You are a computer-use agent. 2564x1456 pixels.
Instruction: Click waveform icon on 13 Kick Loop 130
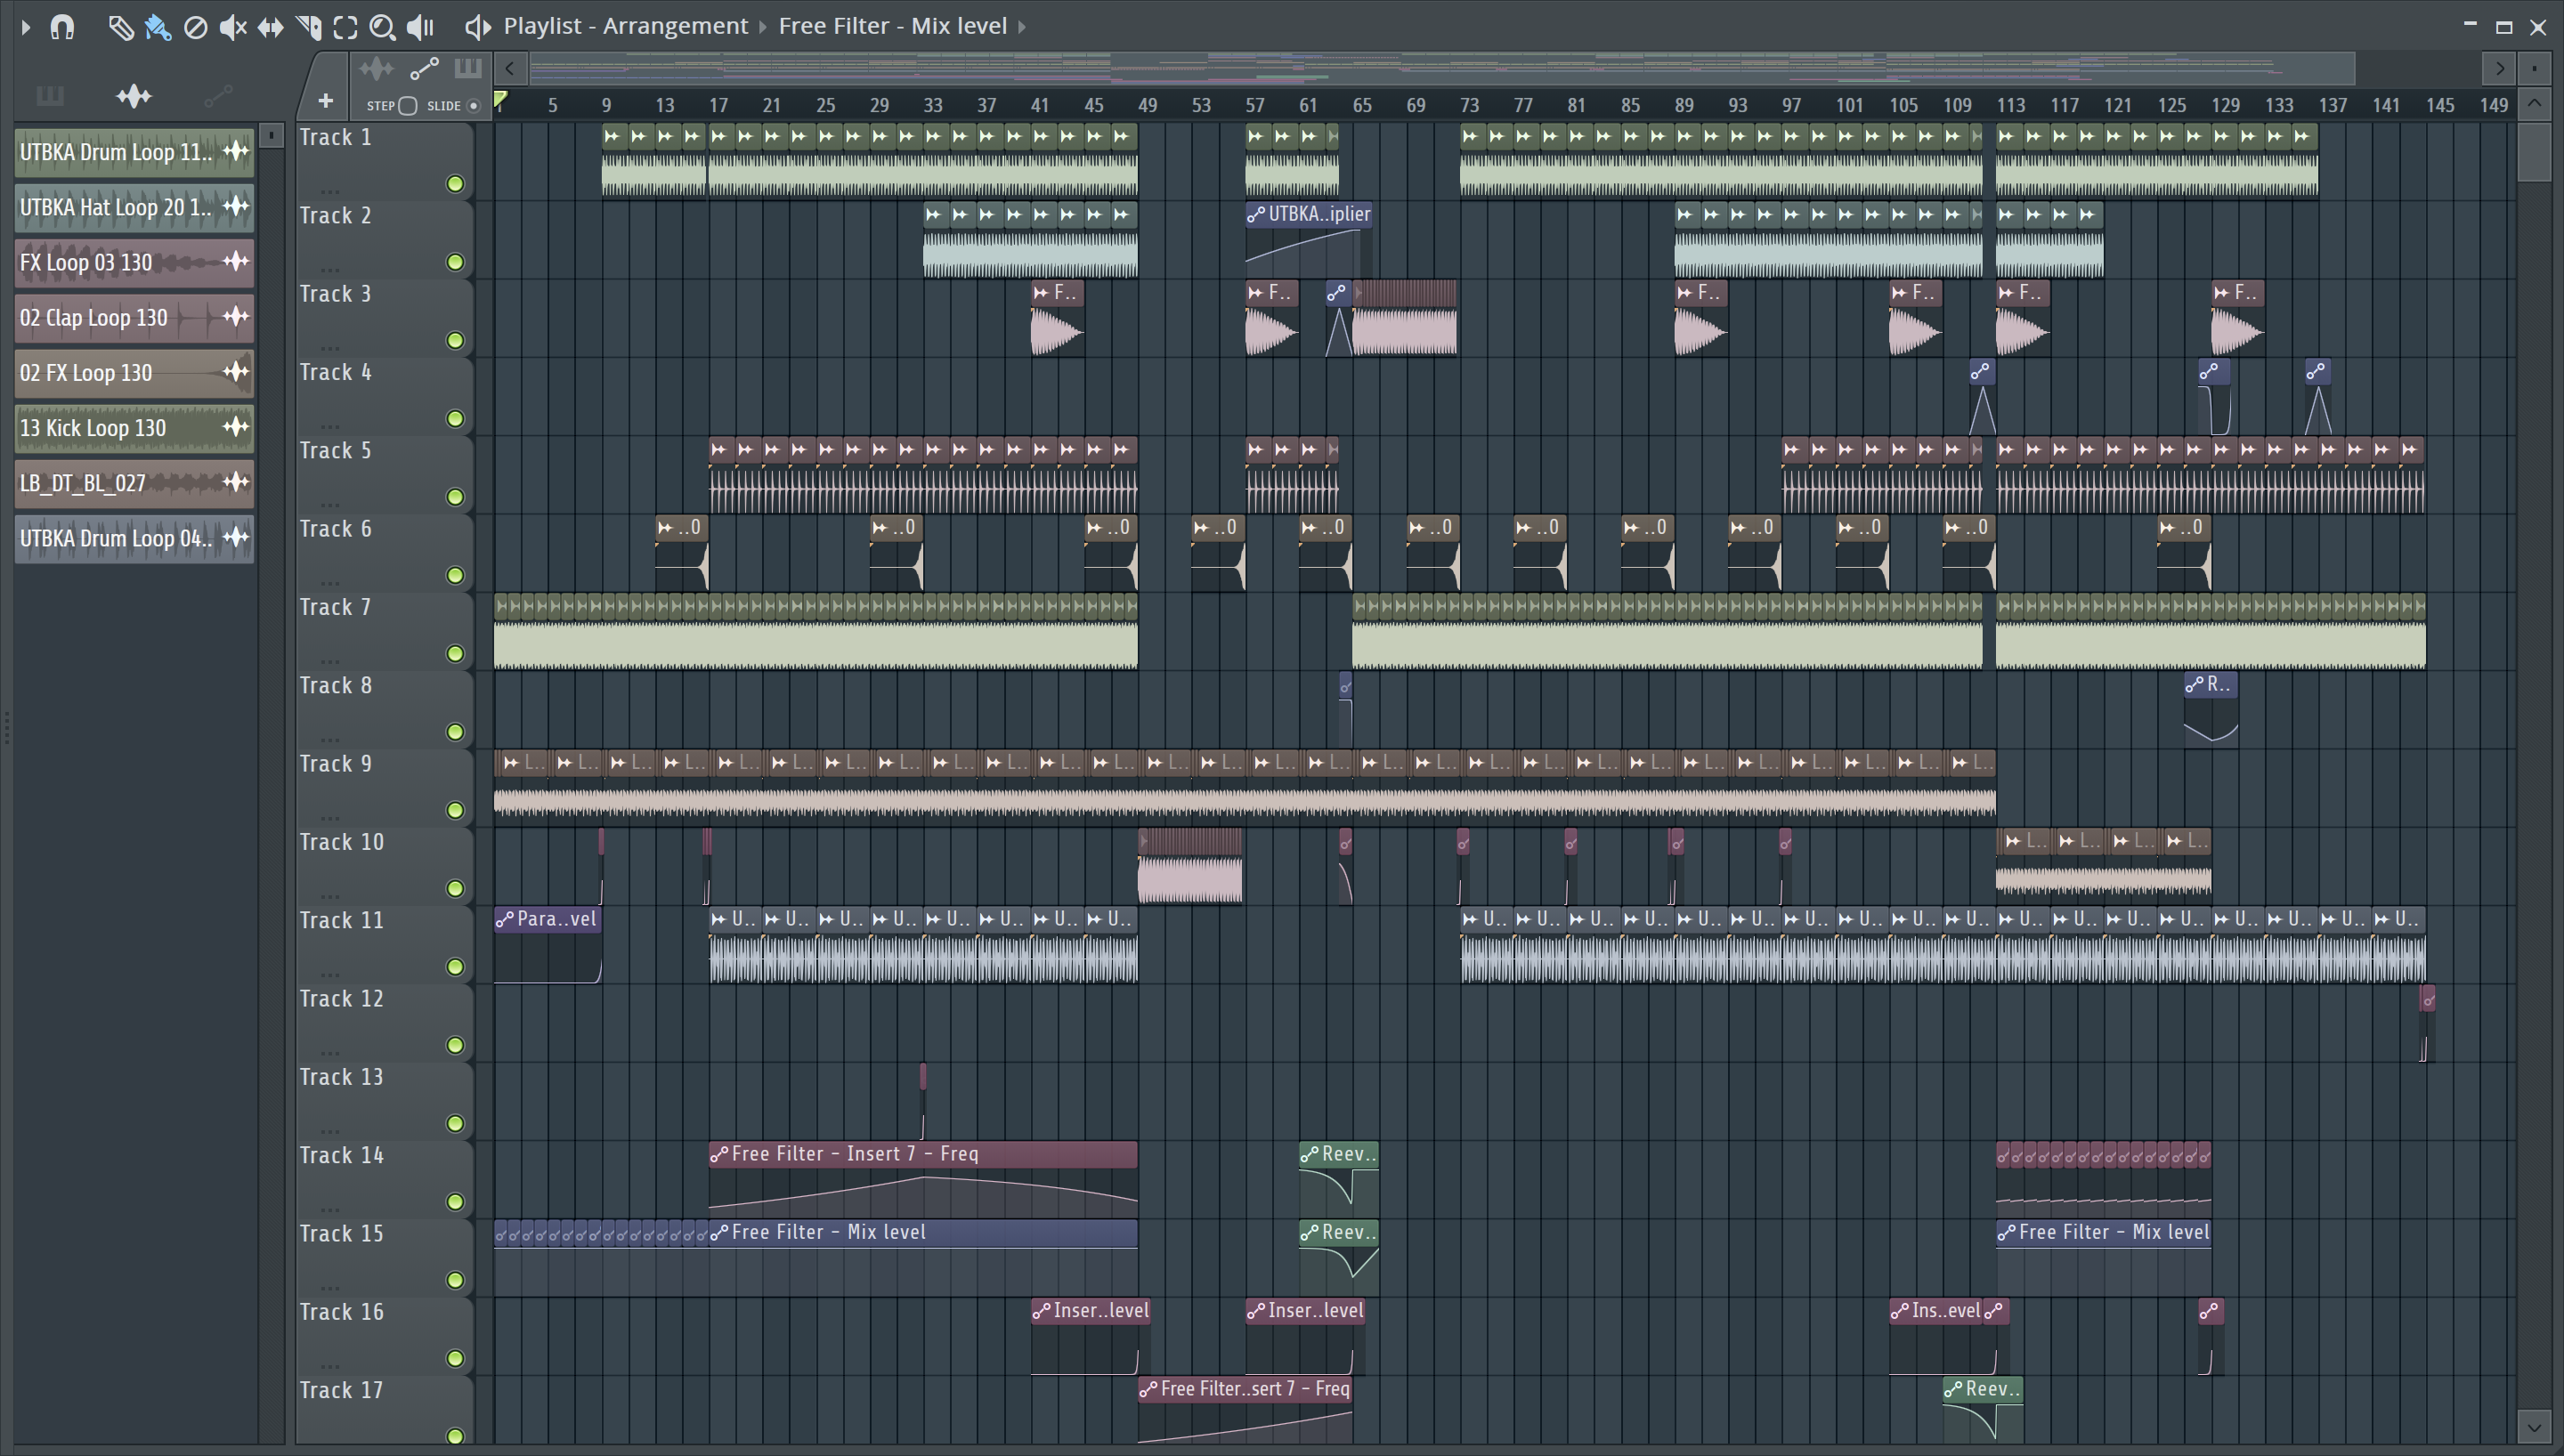pyautogui.click(x=236, y=426)
